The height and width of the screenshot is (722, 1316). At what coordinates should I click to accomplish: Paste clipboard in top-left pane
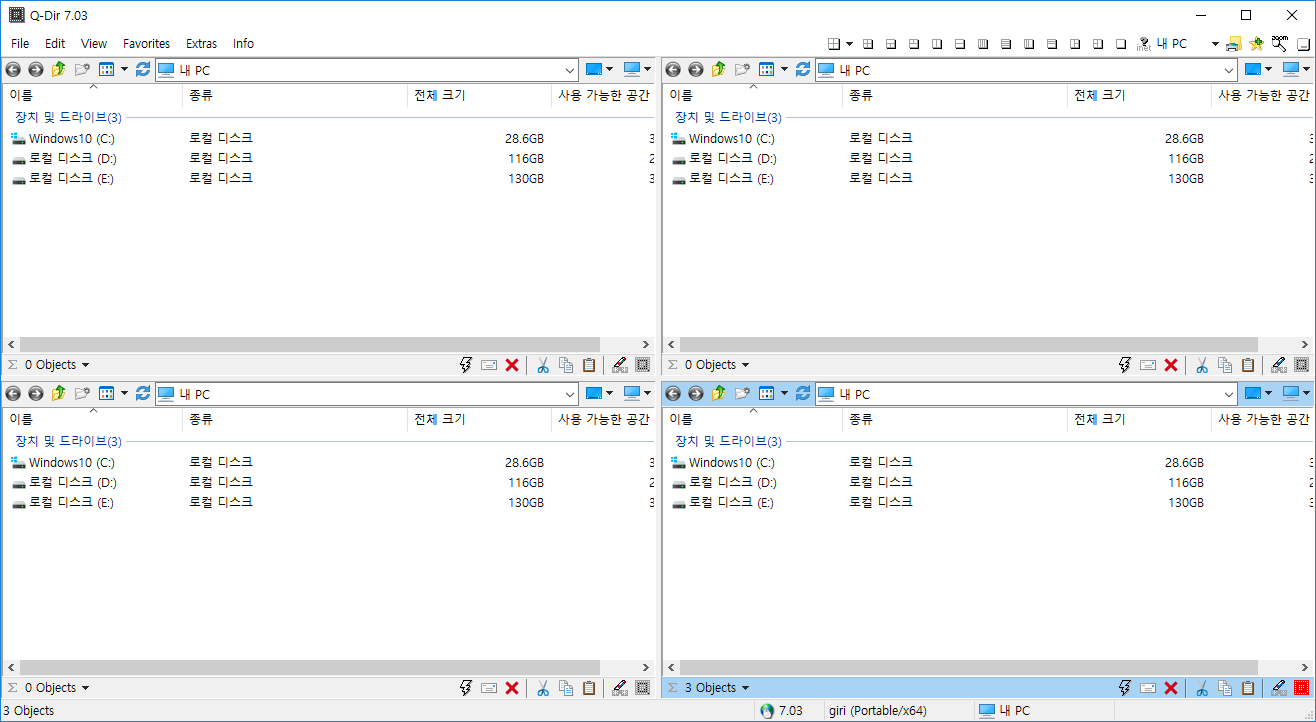pos(589,365)
